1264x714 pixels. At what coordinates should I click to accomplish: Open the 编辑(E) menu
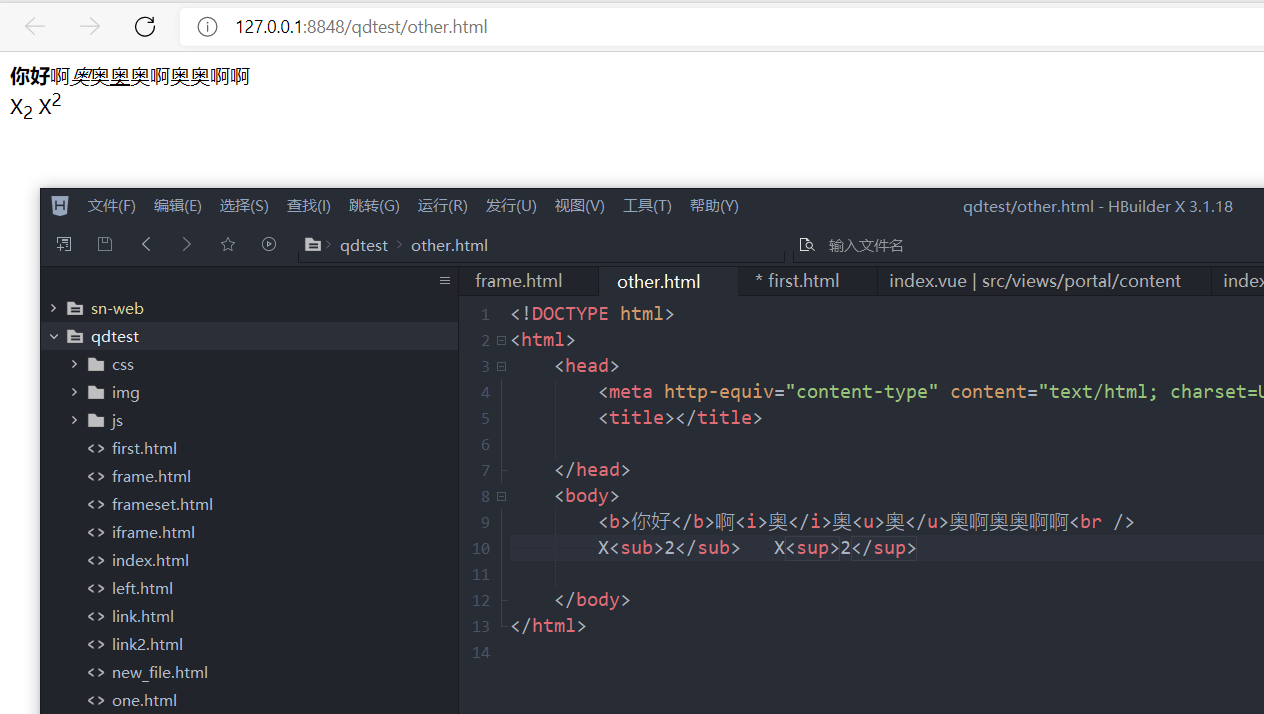pyautogui.click(x=178, y=206)
